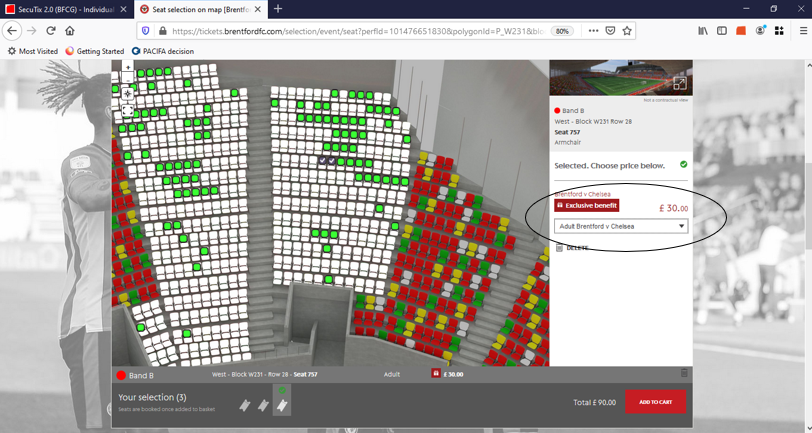The height and width of the screenshot is (433, 812).
Task: Remove seat using trash icon in Band B bar
Action: coord(684,373)
